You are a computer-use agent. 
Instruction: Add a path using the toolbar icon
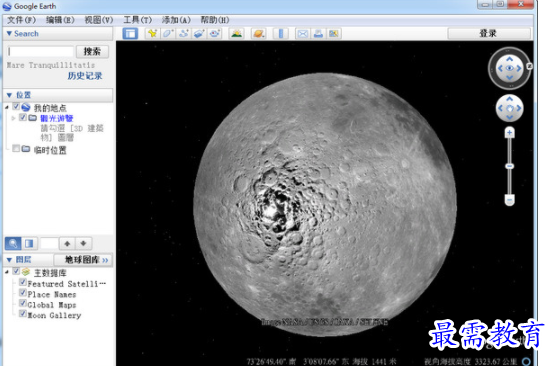(183, 33)
